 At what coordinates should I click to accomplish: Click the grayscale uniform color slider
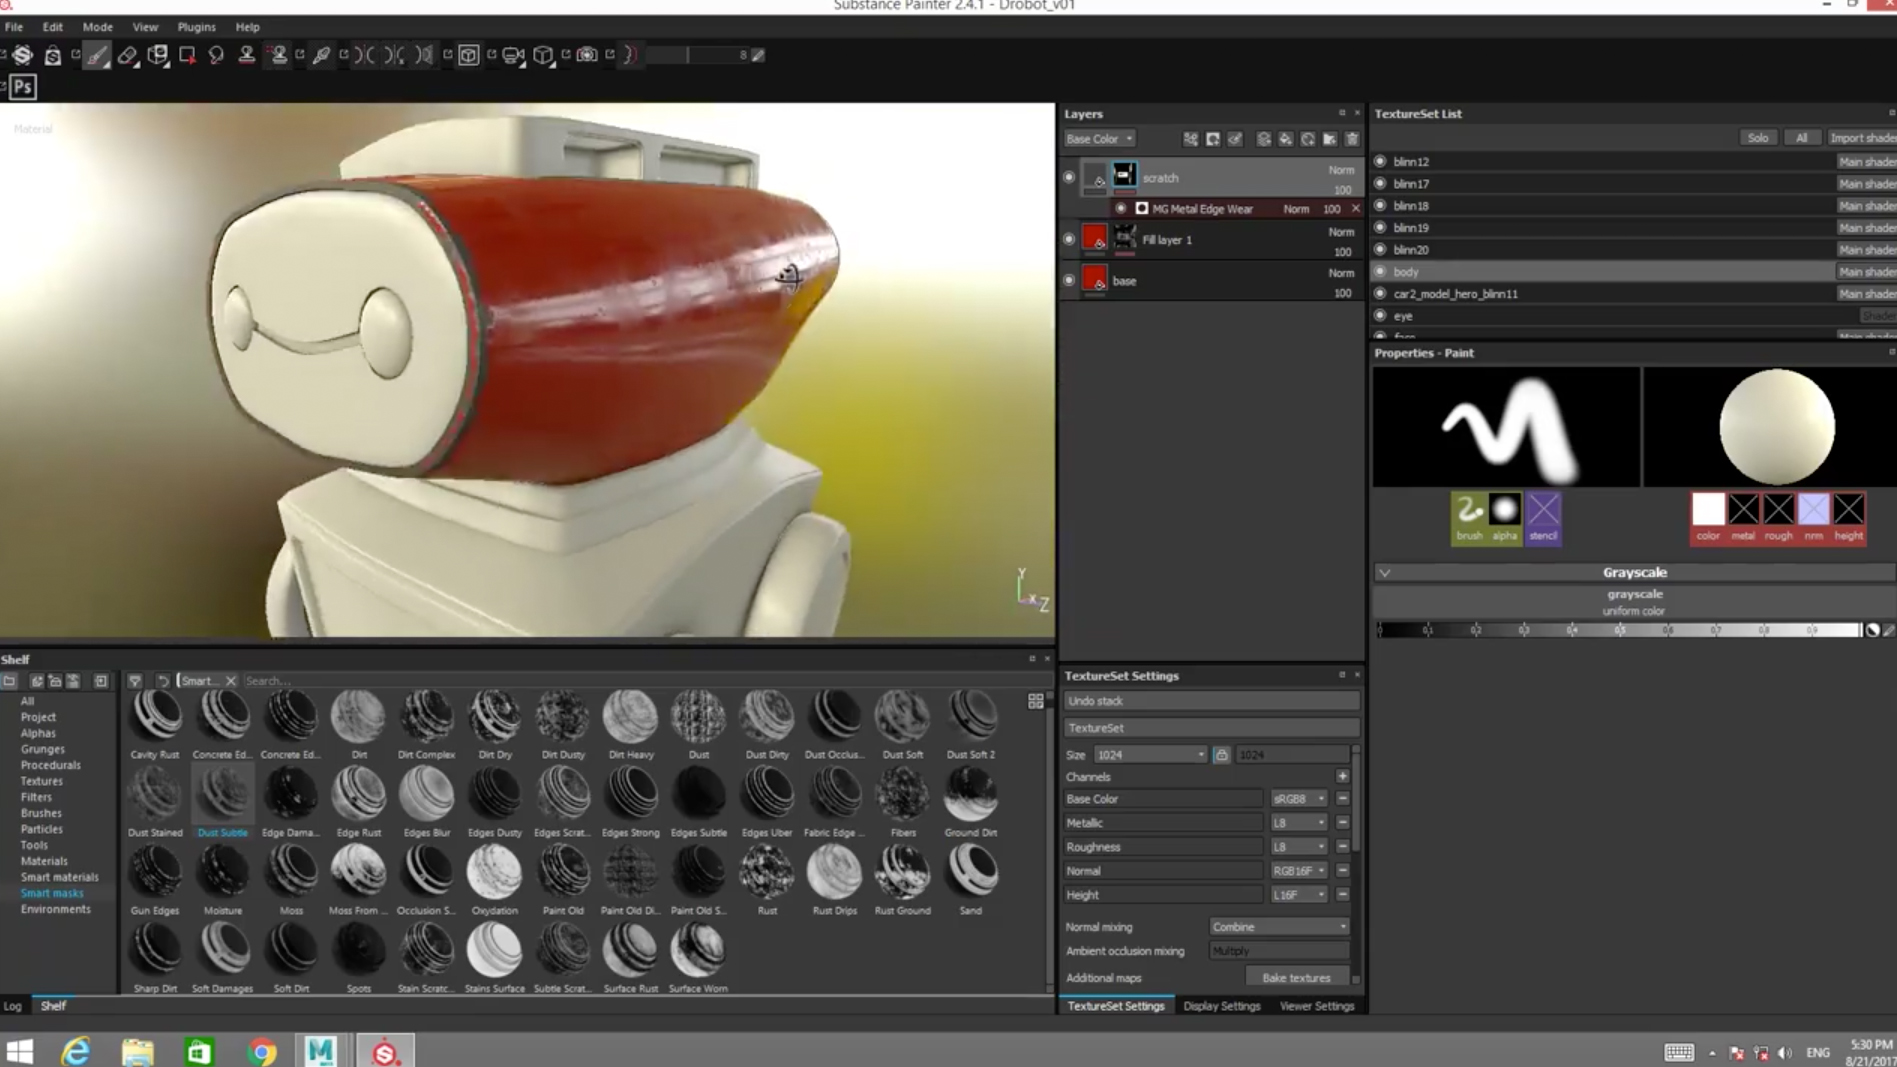click(x=1619, y=630)
